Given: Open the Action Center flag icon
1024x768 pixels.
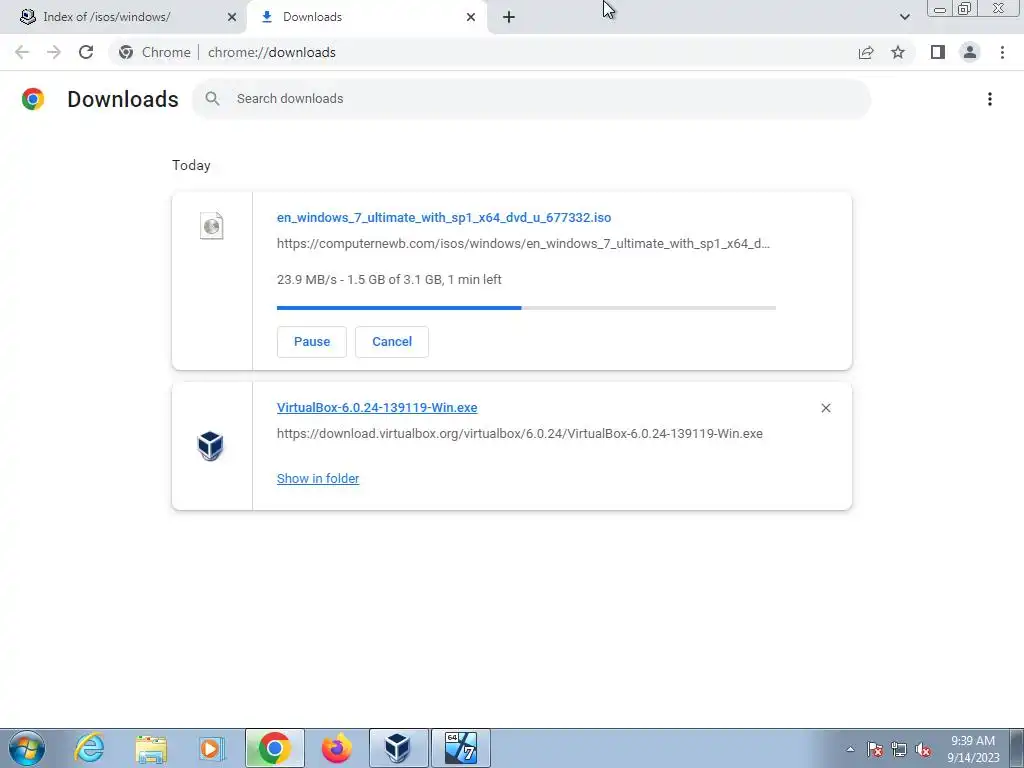Looking at the screenshot, I should click(875, 749).
